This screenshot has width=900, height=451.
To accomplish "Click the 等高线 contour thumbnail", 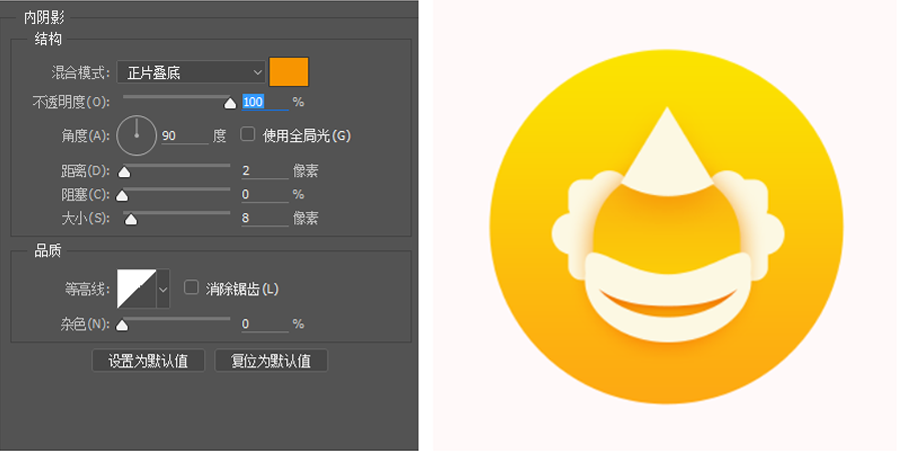I will point(137,289).
